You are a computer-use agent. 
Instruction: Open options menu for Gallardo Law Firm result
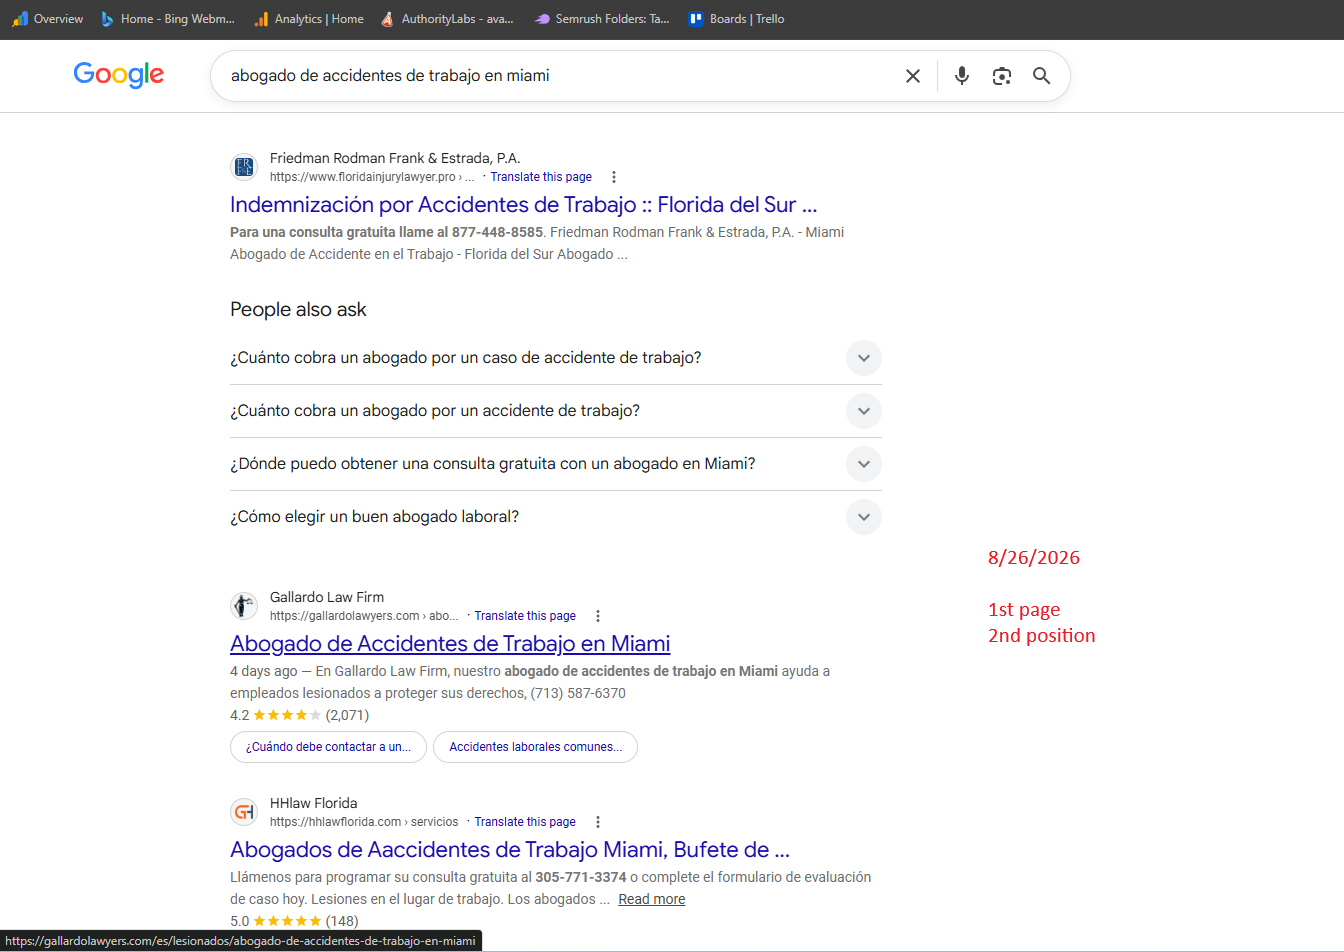coord(598,616)
